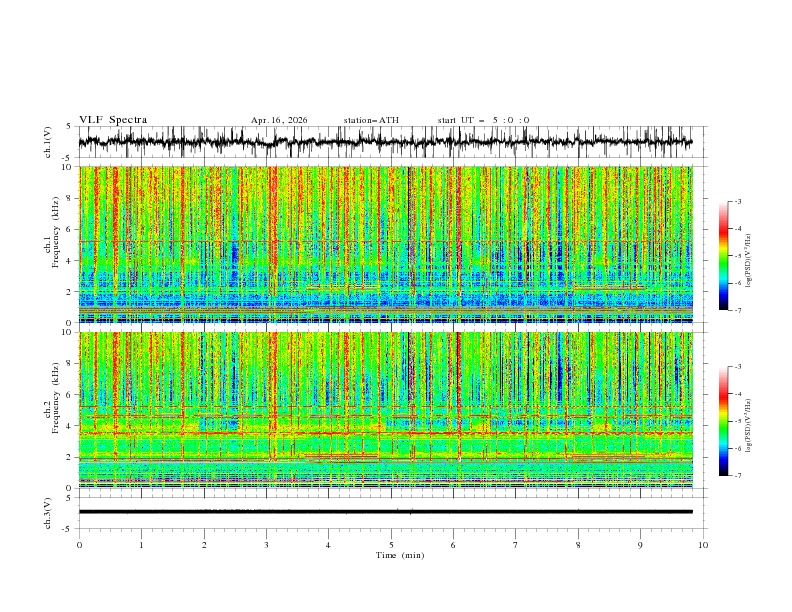Click the "Time (min)" axis title
792x612 pixels.
pyautogui.click(x=400, y=555)
